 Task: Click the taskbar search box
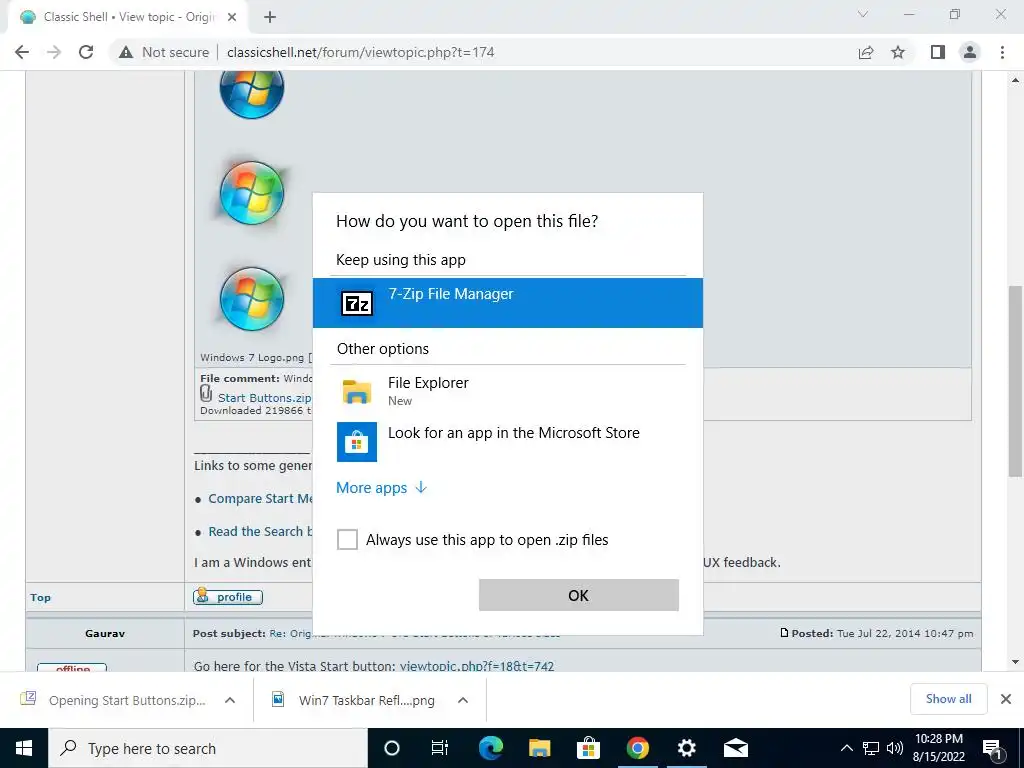(x=208, y=748)
